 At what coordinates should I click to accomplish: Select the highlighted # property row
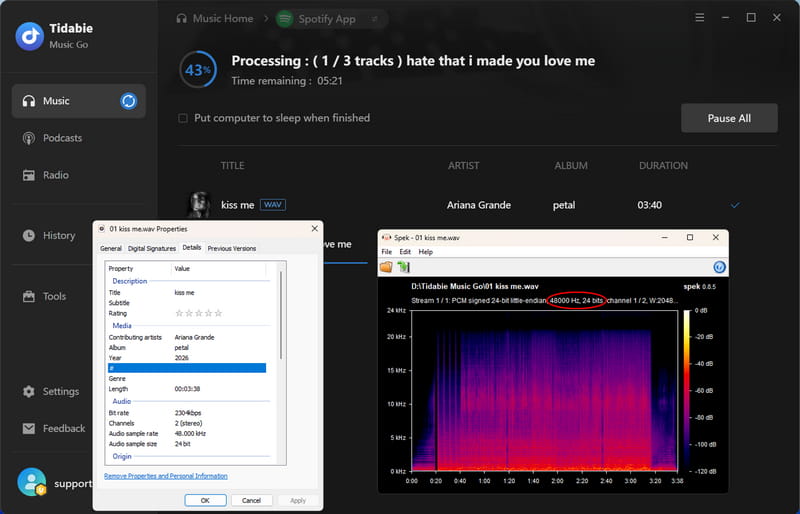point(187,368)
